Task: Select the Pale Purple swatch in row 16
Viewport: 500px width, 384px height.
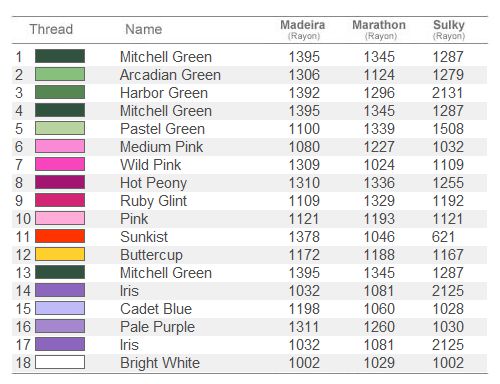Action: pyautogui.click(x=60, y=326)
